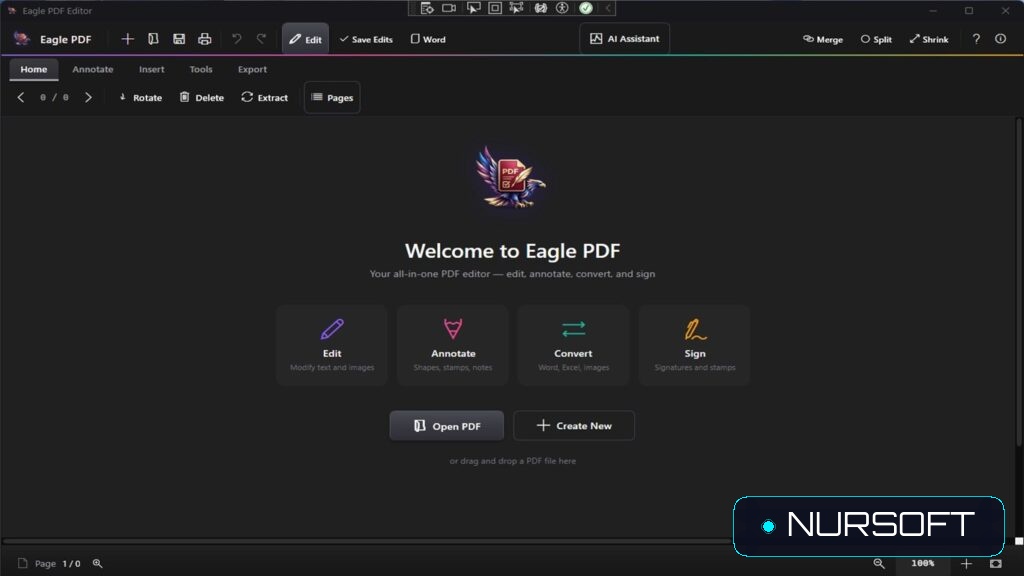1024x576 pixels.
Task: Click the zoom out magnifier icon
Action: pos(879,563)
